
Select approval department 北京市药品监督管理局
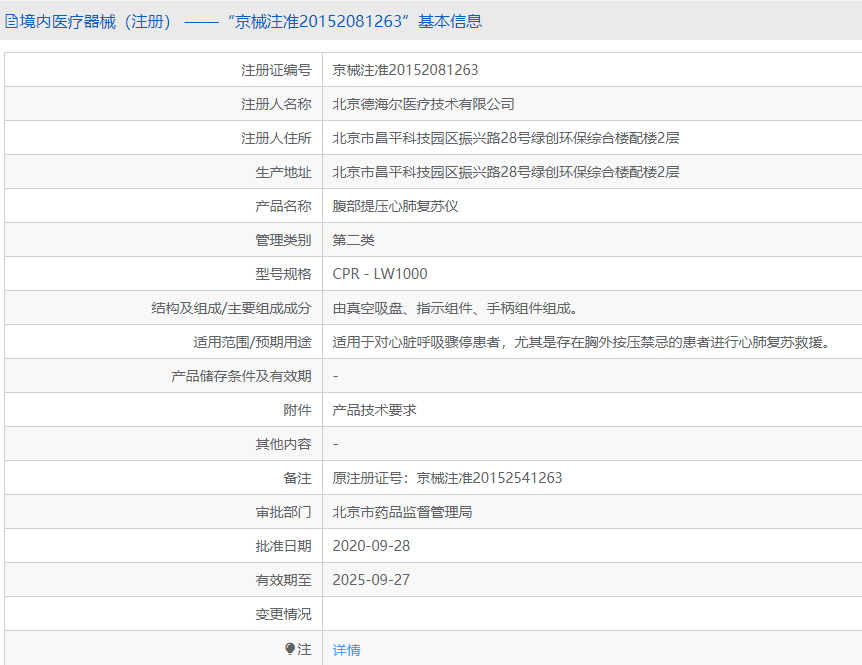coord(402,512)
